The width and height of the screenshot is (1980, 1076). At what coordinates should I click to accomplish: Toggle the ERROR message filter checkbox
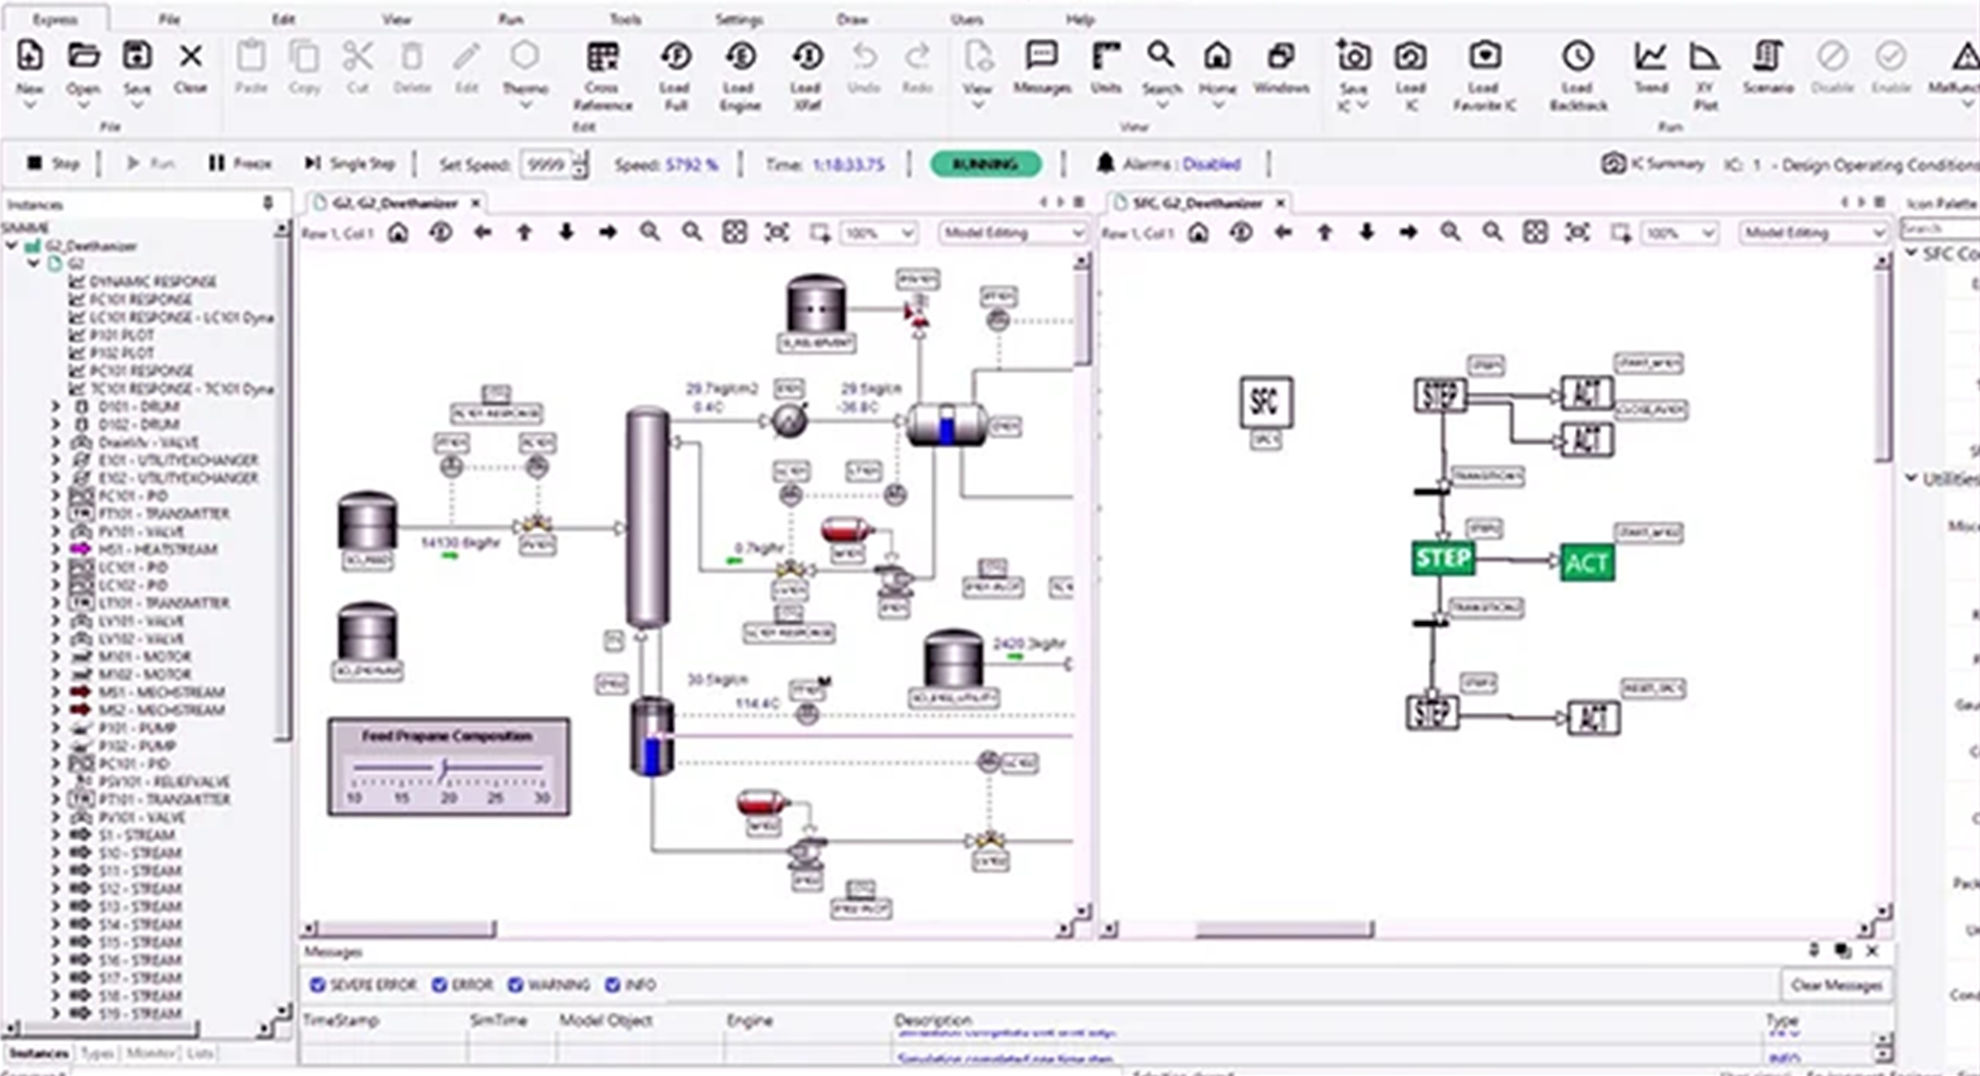pyautogui.click(x=439, y=985)
